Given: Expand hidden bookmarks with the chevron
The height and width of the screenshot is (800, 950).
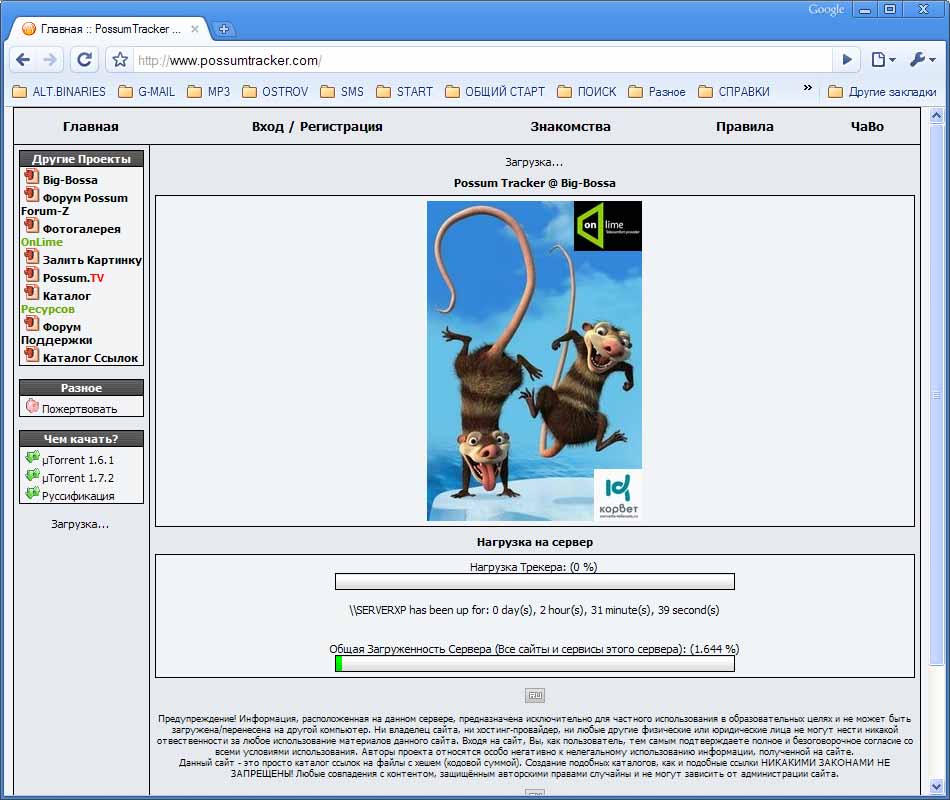Looking at the screenshot, I should coord(808,88).
